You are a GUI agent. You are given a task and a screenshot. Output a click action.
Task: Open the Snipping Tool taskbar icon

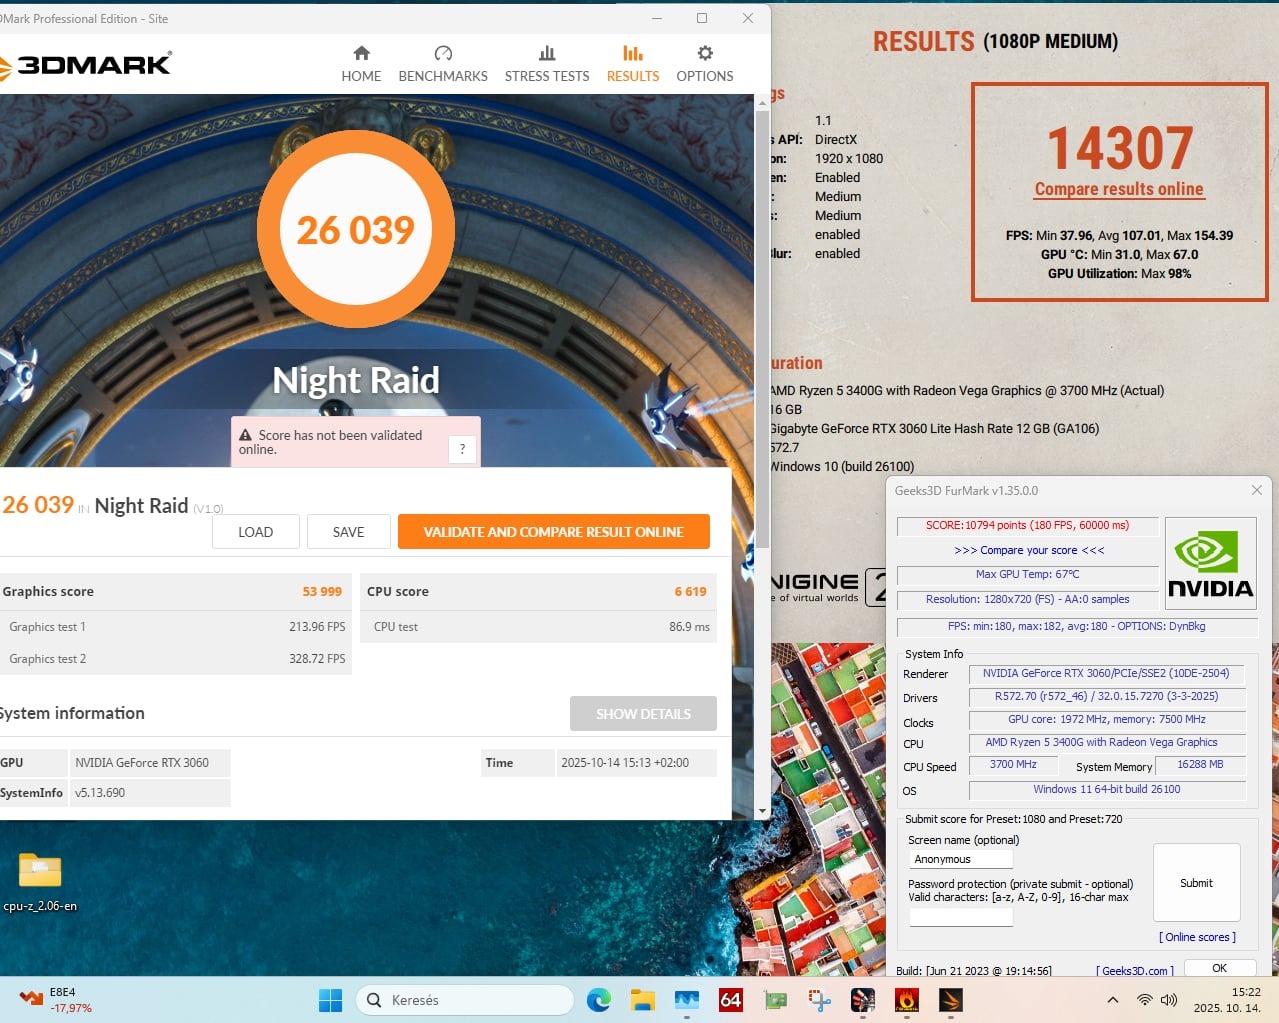click(819, 1000)
